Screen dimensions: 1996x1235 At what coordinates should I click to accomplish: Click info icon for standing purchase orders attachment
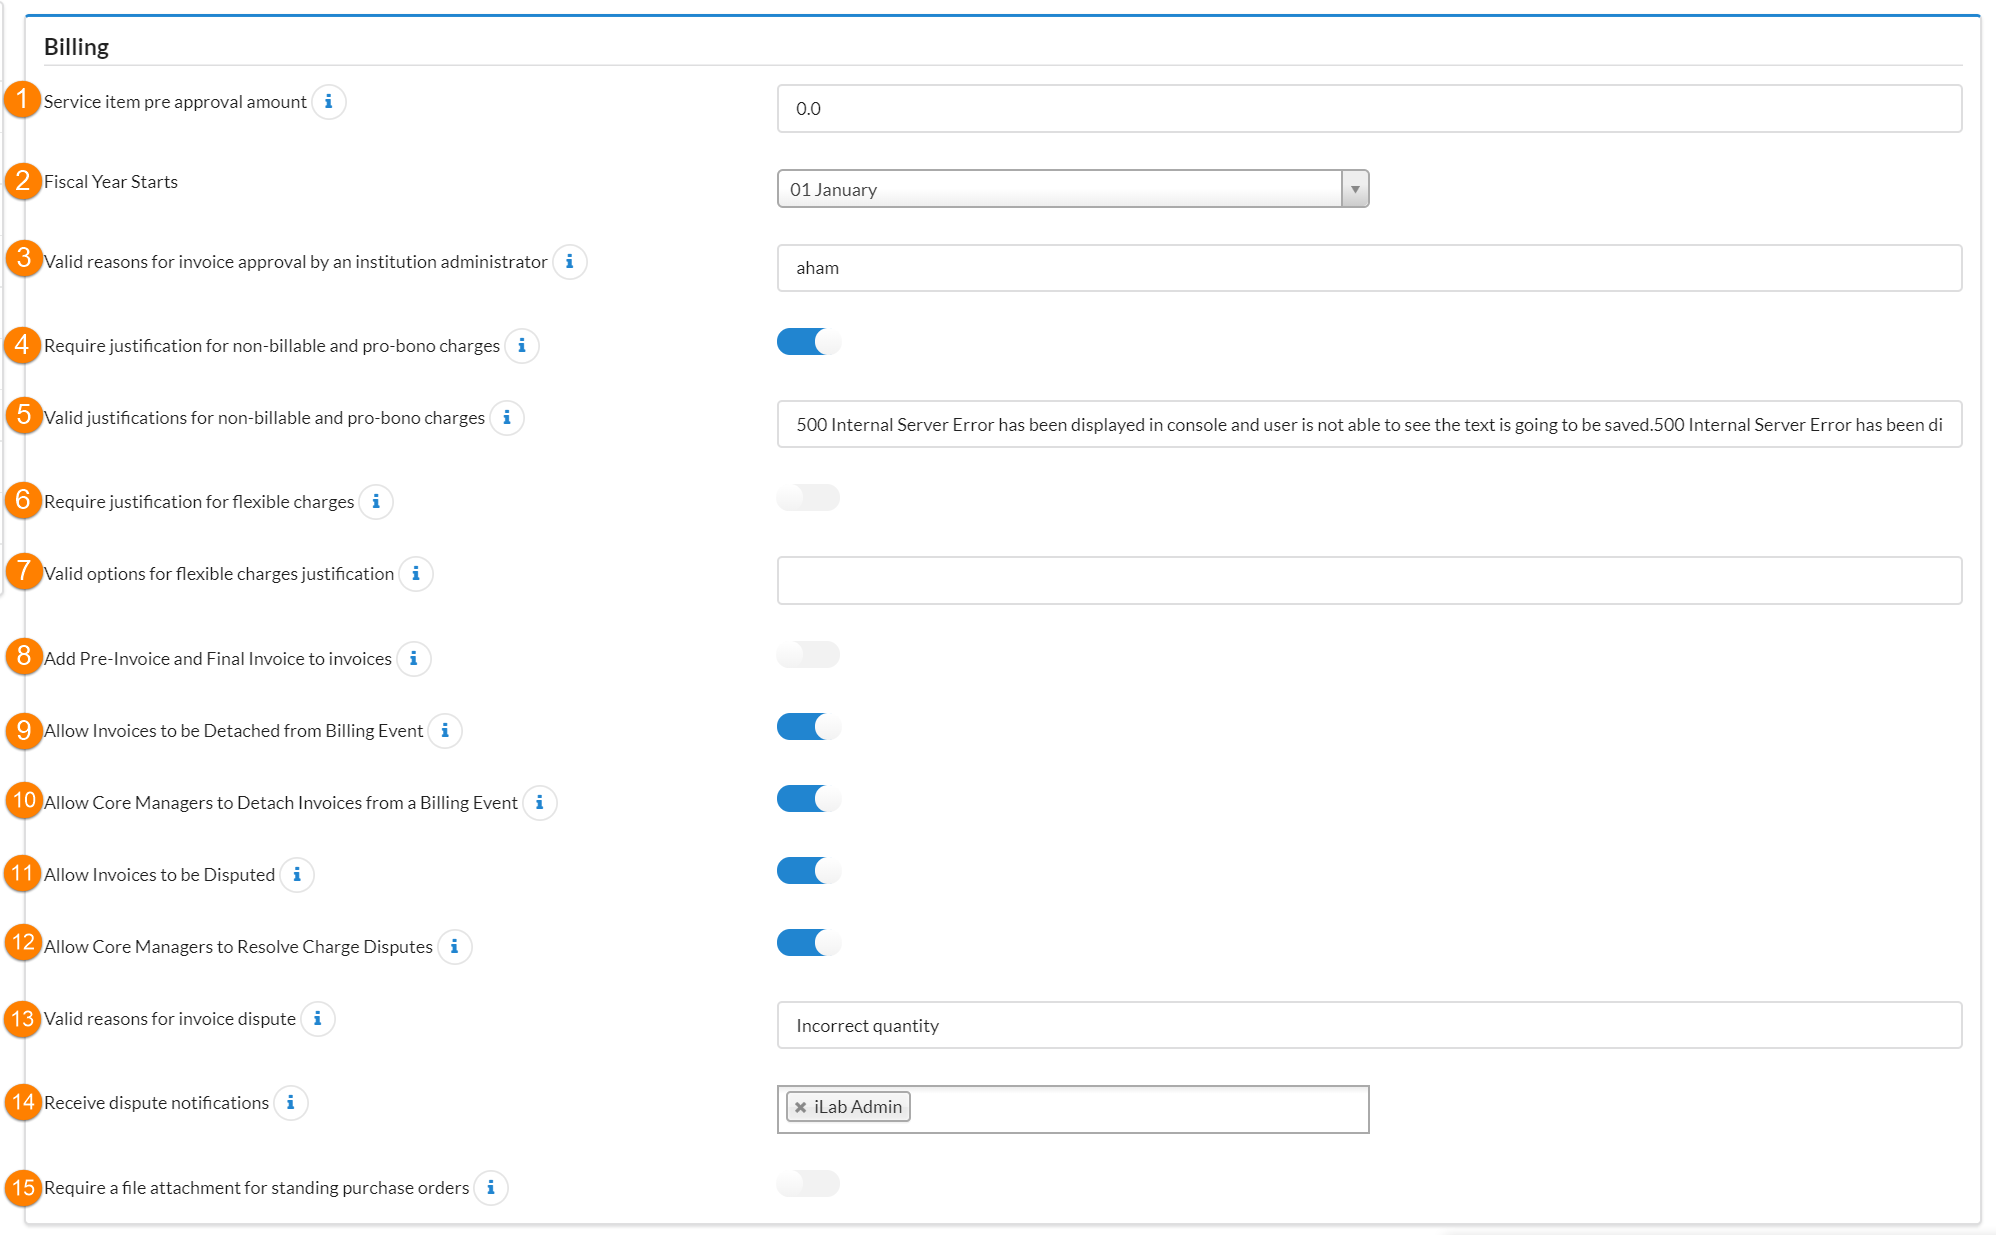coord(490,1188)
